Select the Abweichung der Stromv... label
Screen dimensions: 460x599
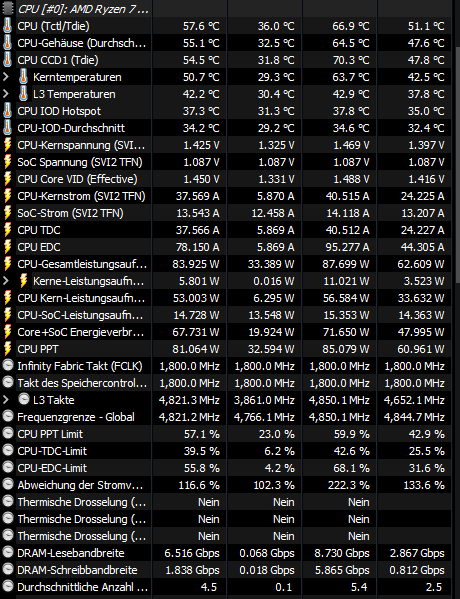(x=80, y=485)
